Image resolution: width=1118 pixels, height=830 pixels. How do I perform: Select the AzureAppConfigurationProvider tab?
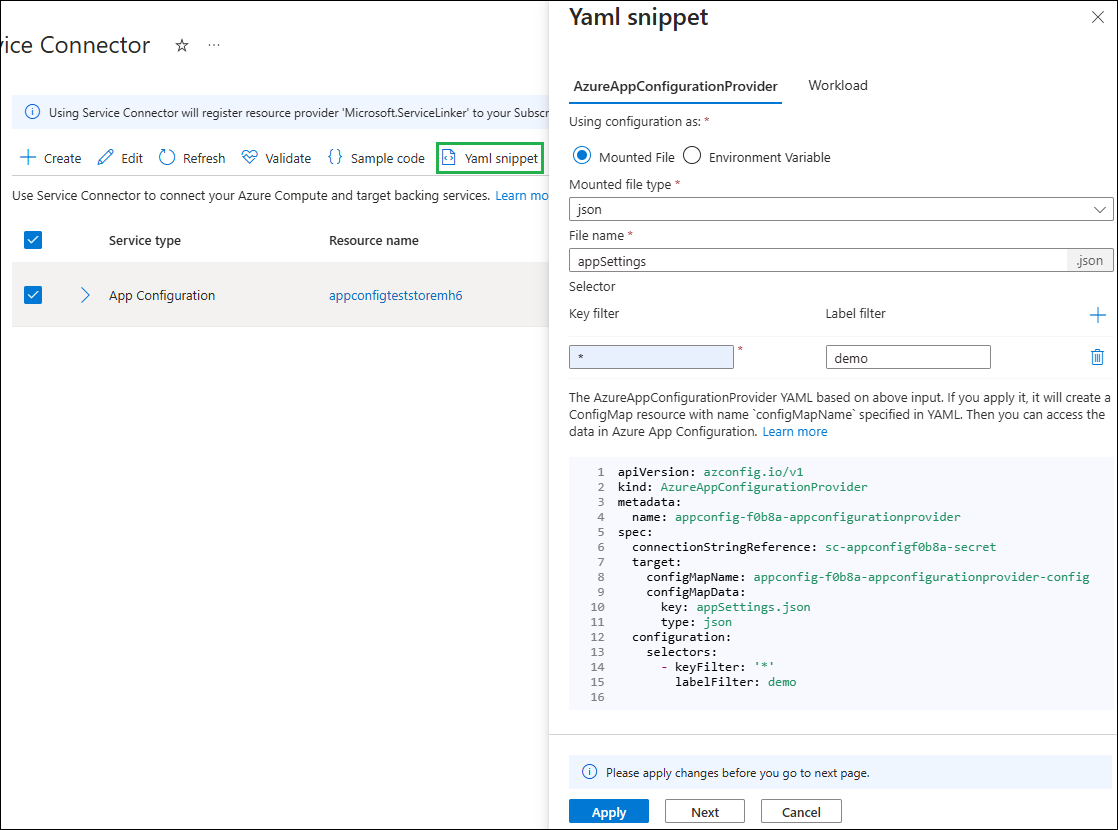coord(675,85)
